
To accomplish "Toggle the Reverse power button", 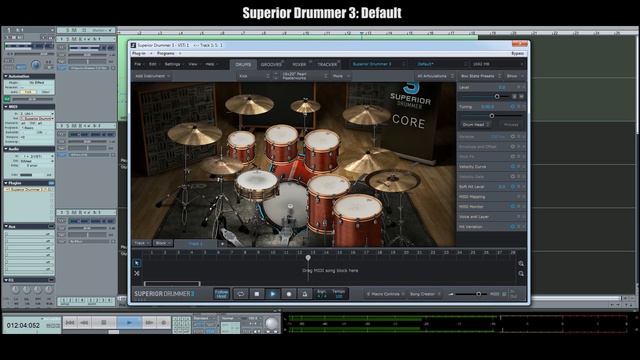I will [x=513, y=136].
